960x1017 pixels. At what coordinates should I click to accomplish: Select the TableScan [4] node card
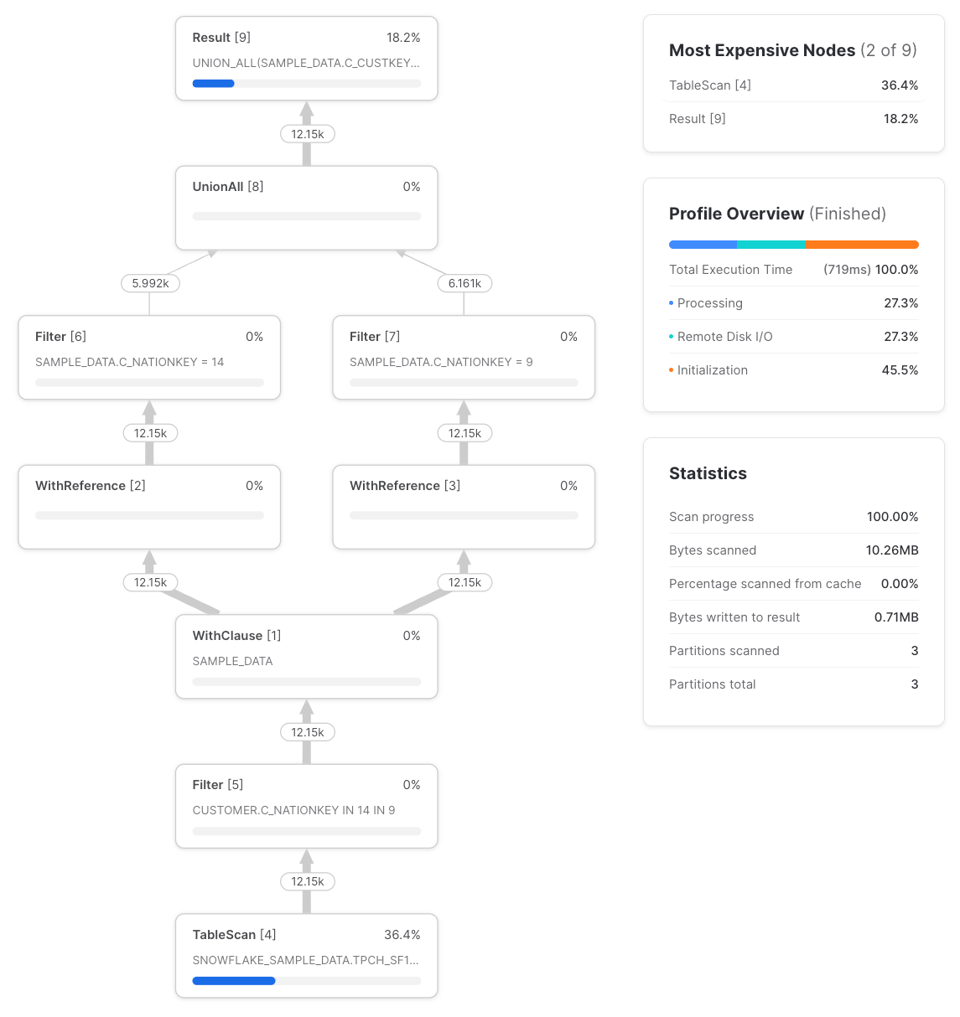coord(306,955)
